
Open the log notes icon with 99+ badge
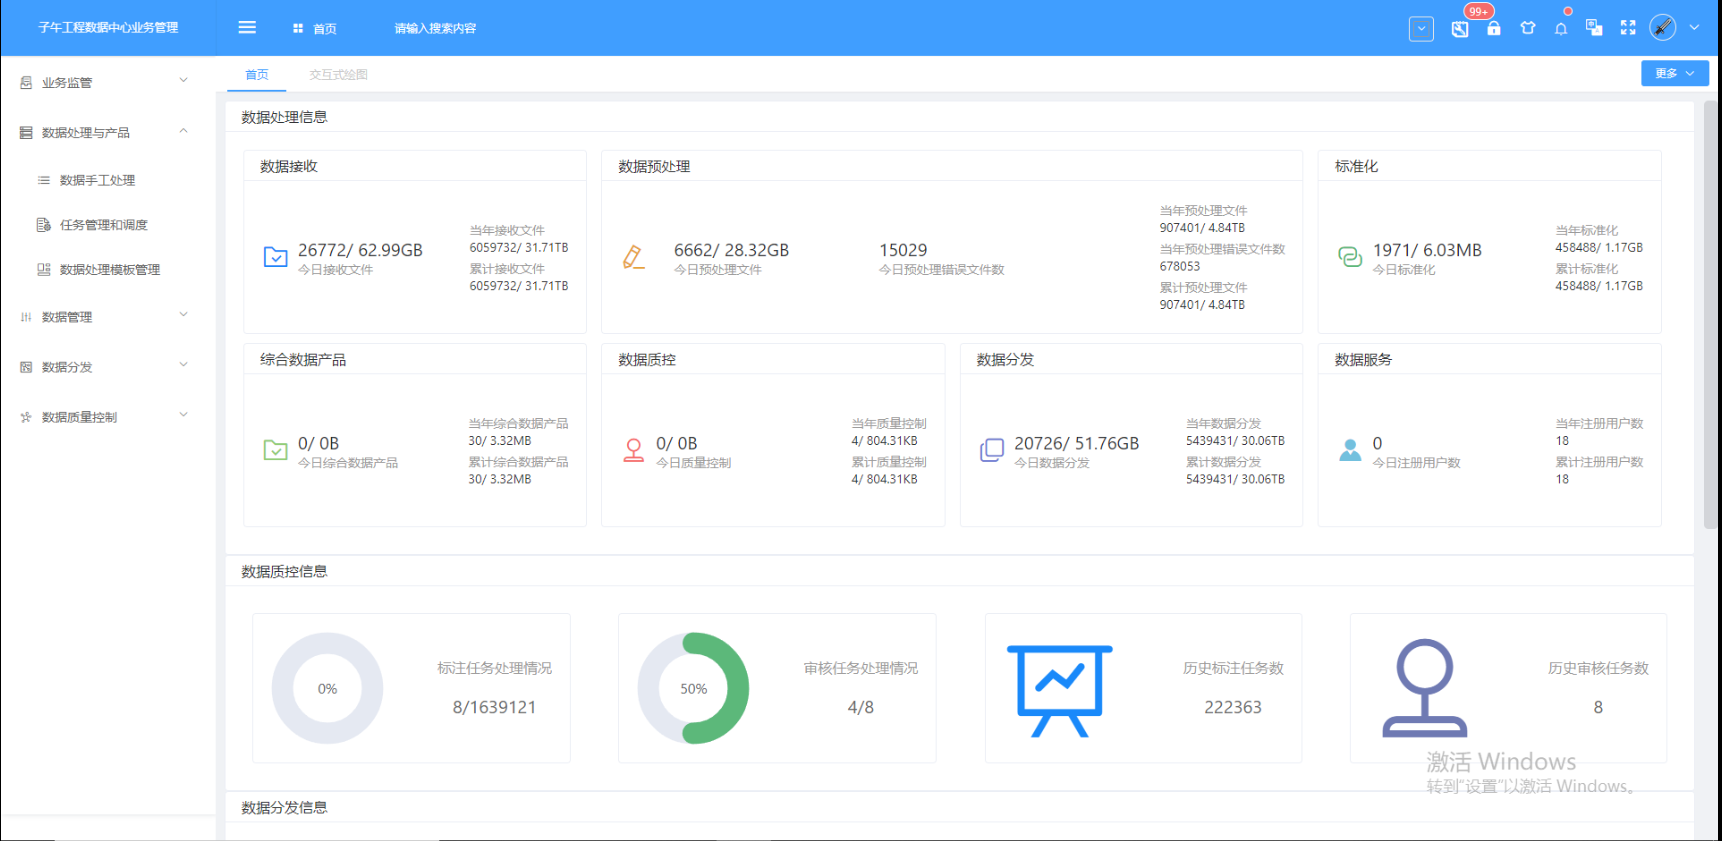click(x=1460, y=29)
